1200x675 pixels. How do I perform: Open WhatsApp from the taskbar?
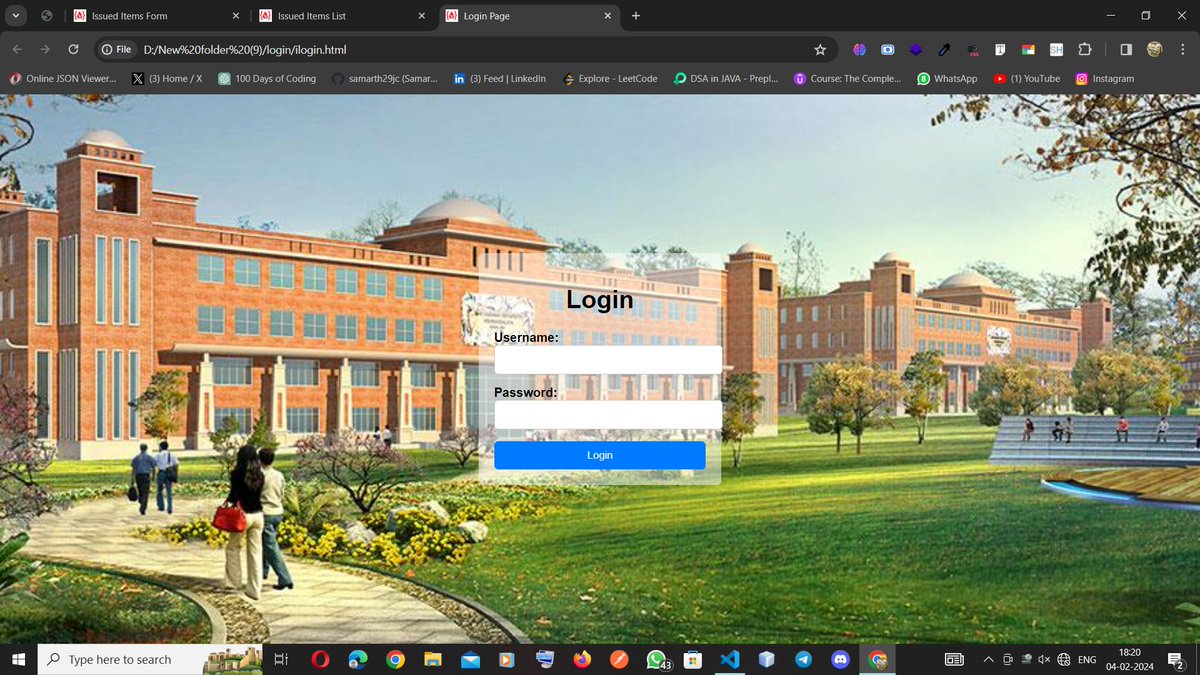click(657, 659)
